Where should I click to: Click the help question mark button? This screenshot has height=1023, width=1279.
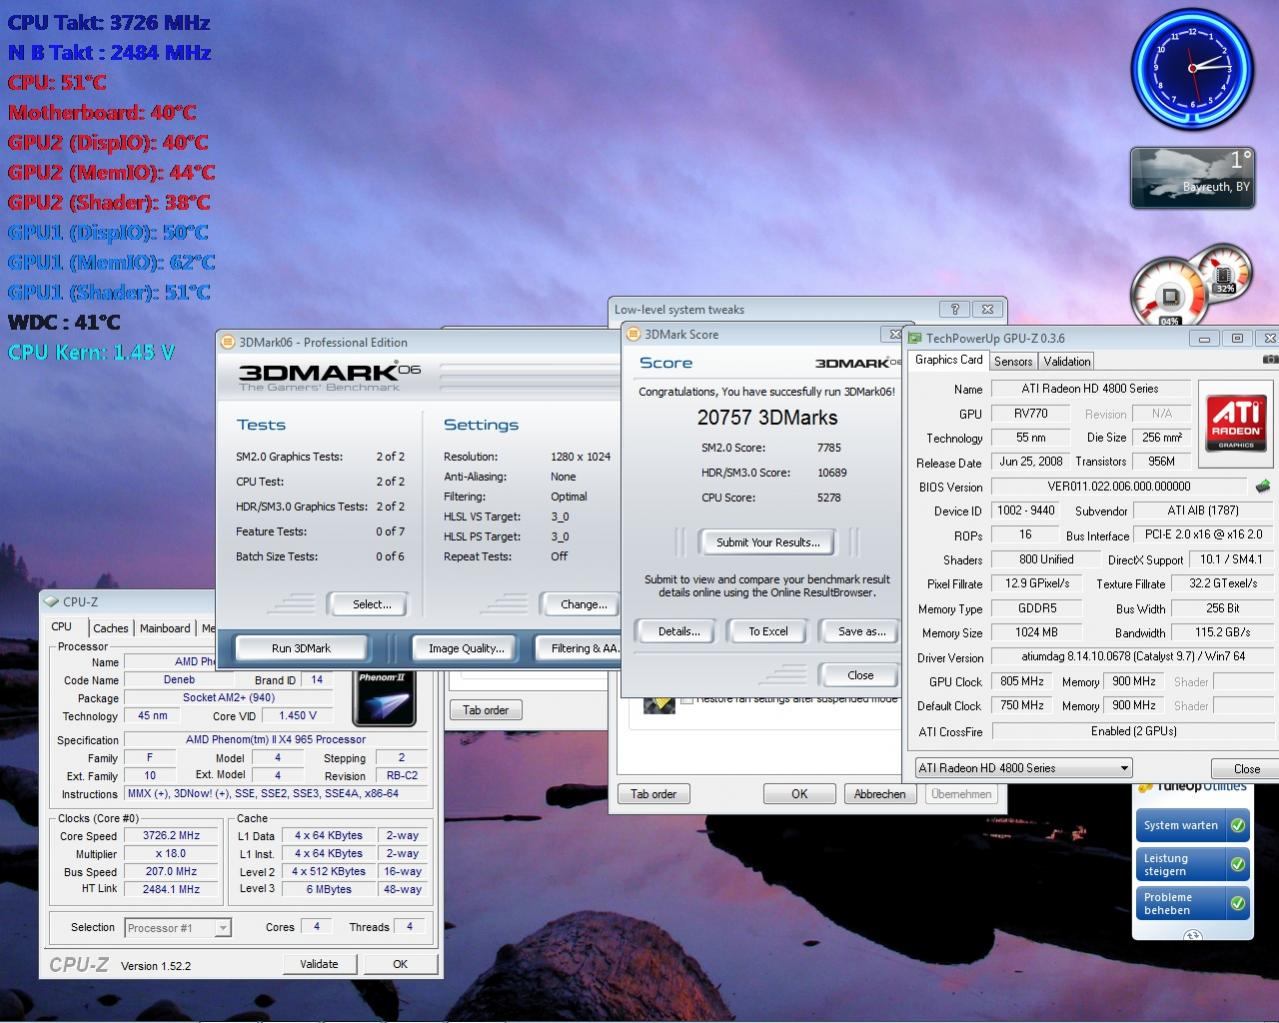click(954, 310)
